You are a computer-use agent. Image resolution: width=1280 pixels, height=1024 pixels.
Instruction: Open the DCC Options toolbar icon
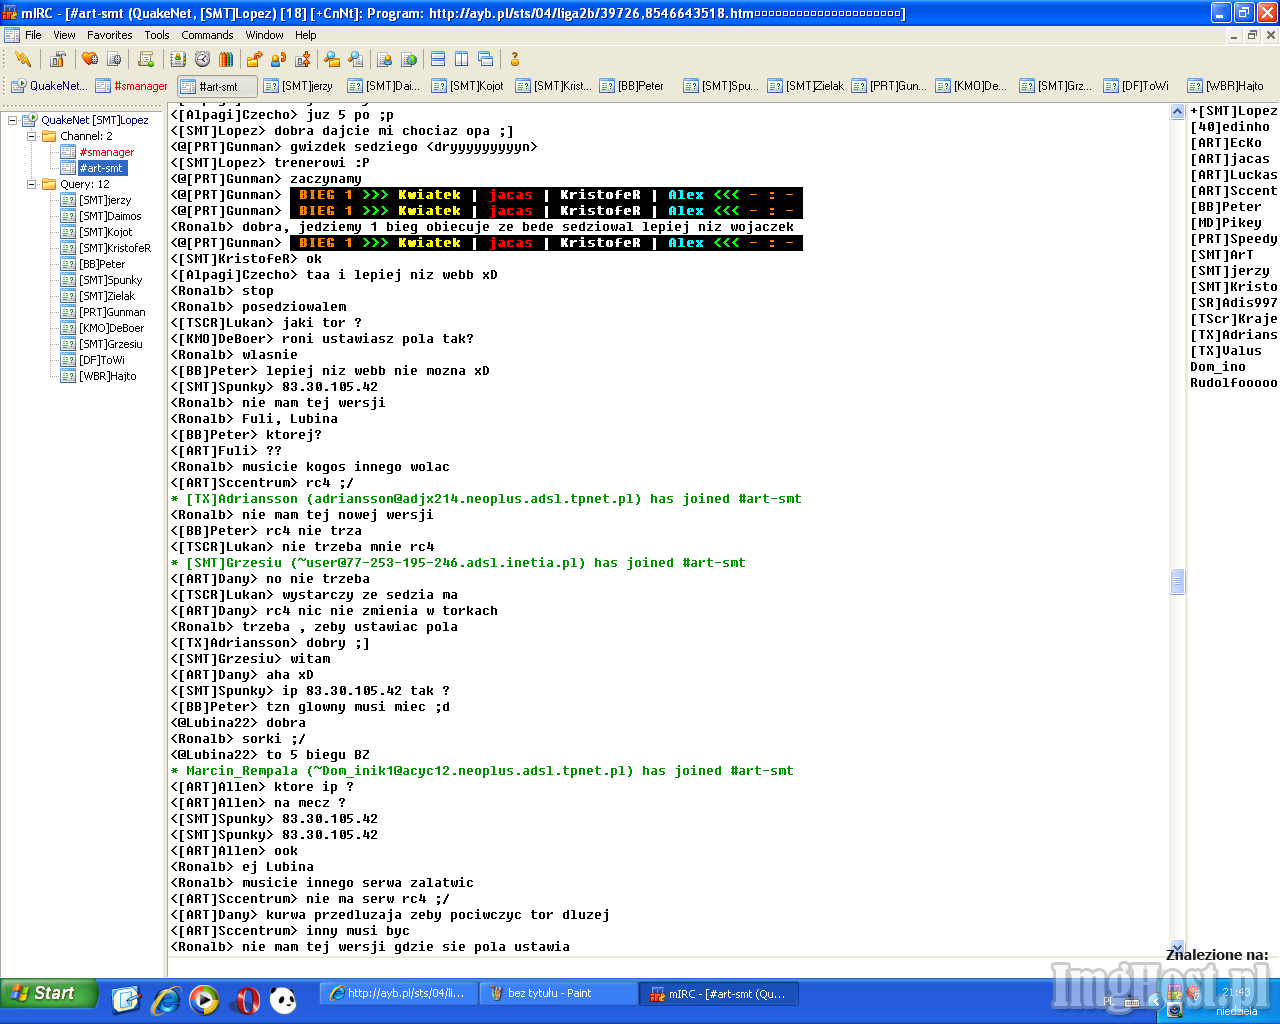302,59
